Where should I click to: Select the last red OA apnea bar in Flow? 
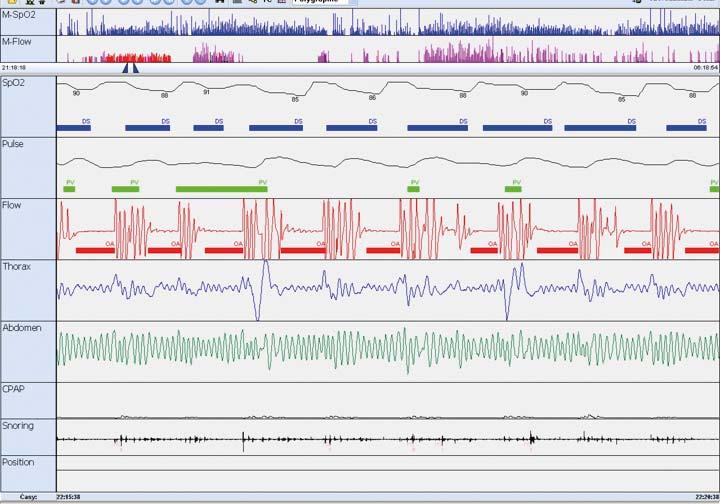coord(702,251)
